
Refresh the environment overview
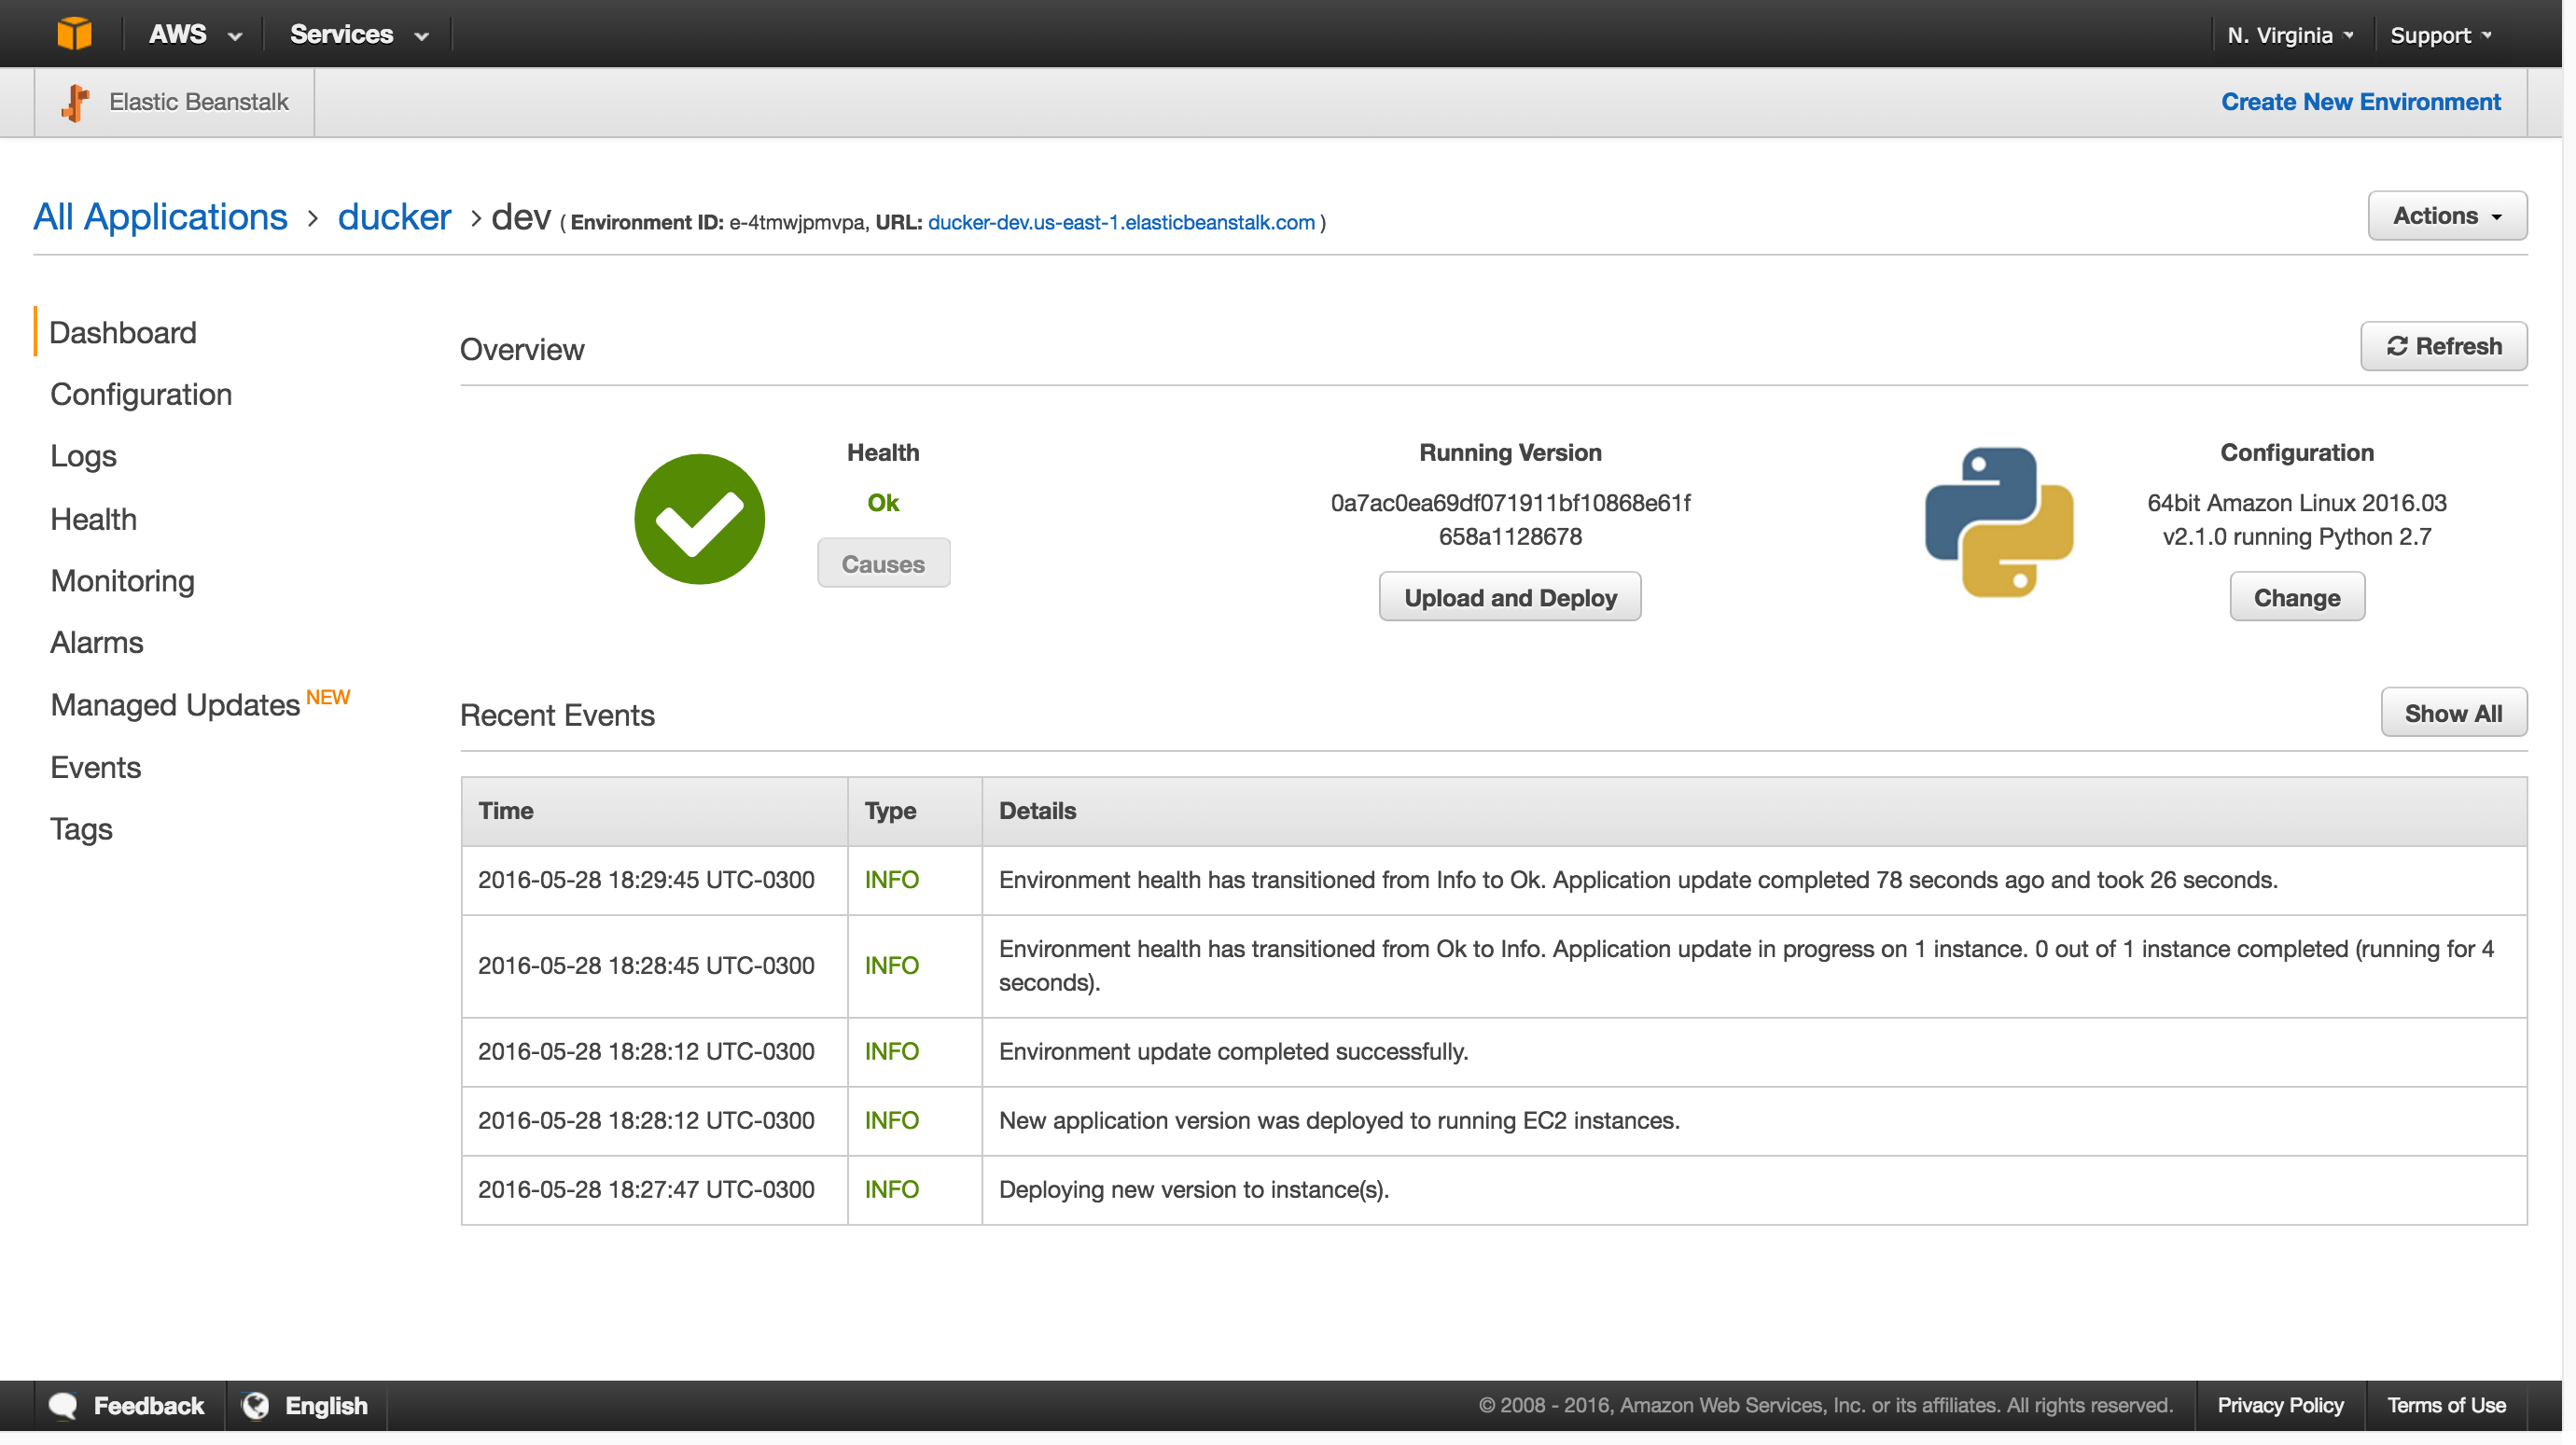(2443, 346)
